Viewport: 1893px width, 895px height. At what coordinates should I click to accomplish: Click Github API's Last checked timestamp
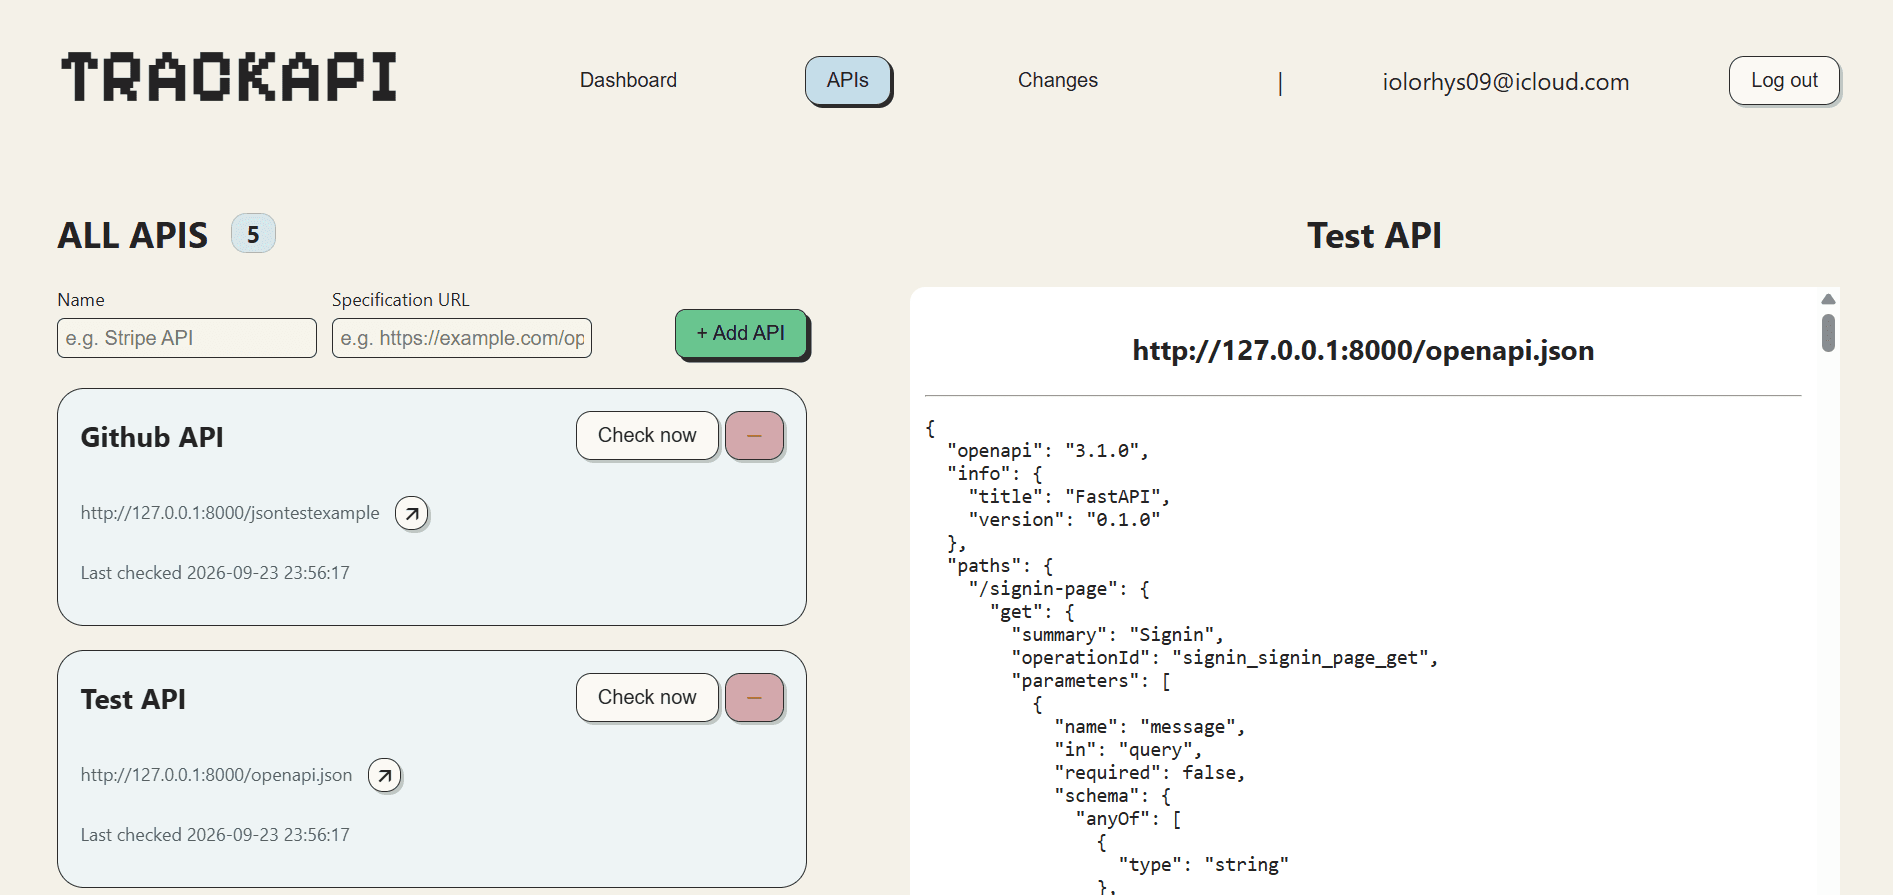click(215, 573)
